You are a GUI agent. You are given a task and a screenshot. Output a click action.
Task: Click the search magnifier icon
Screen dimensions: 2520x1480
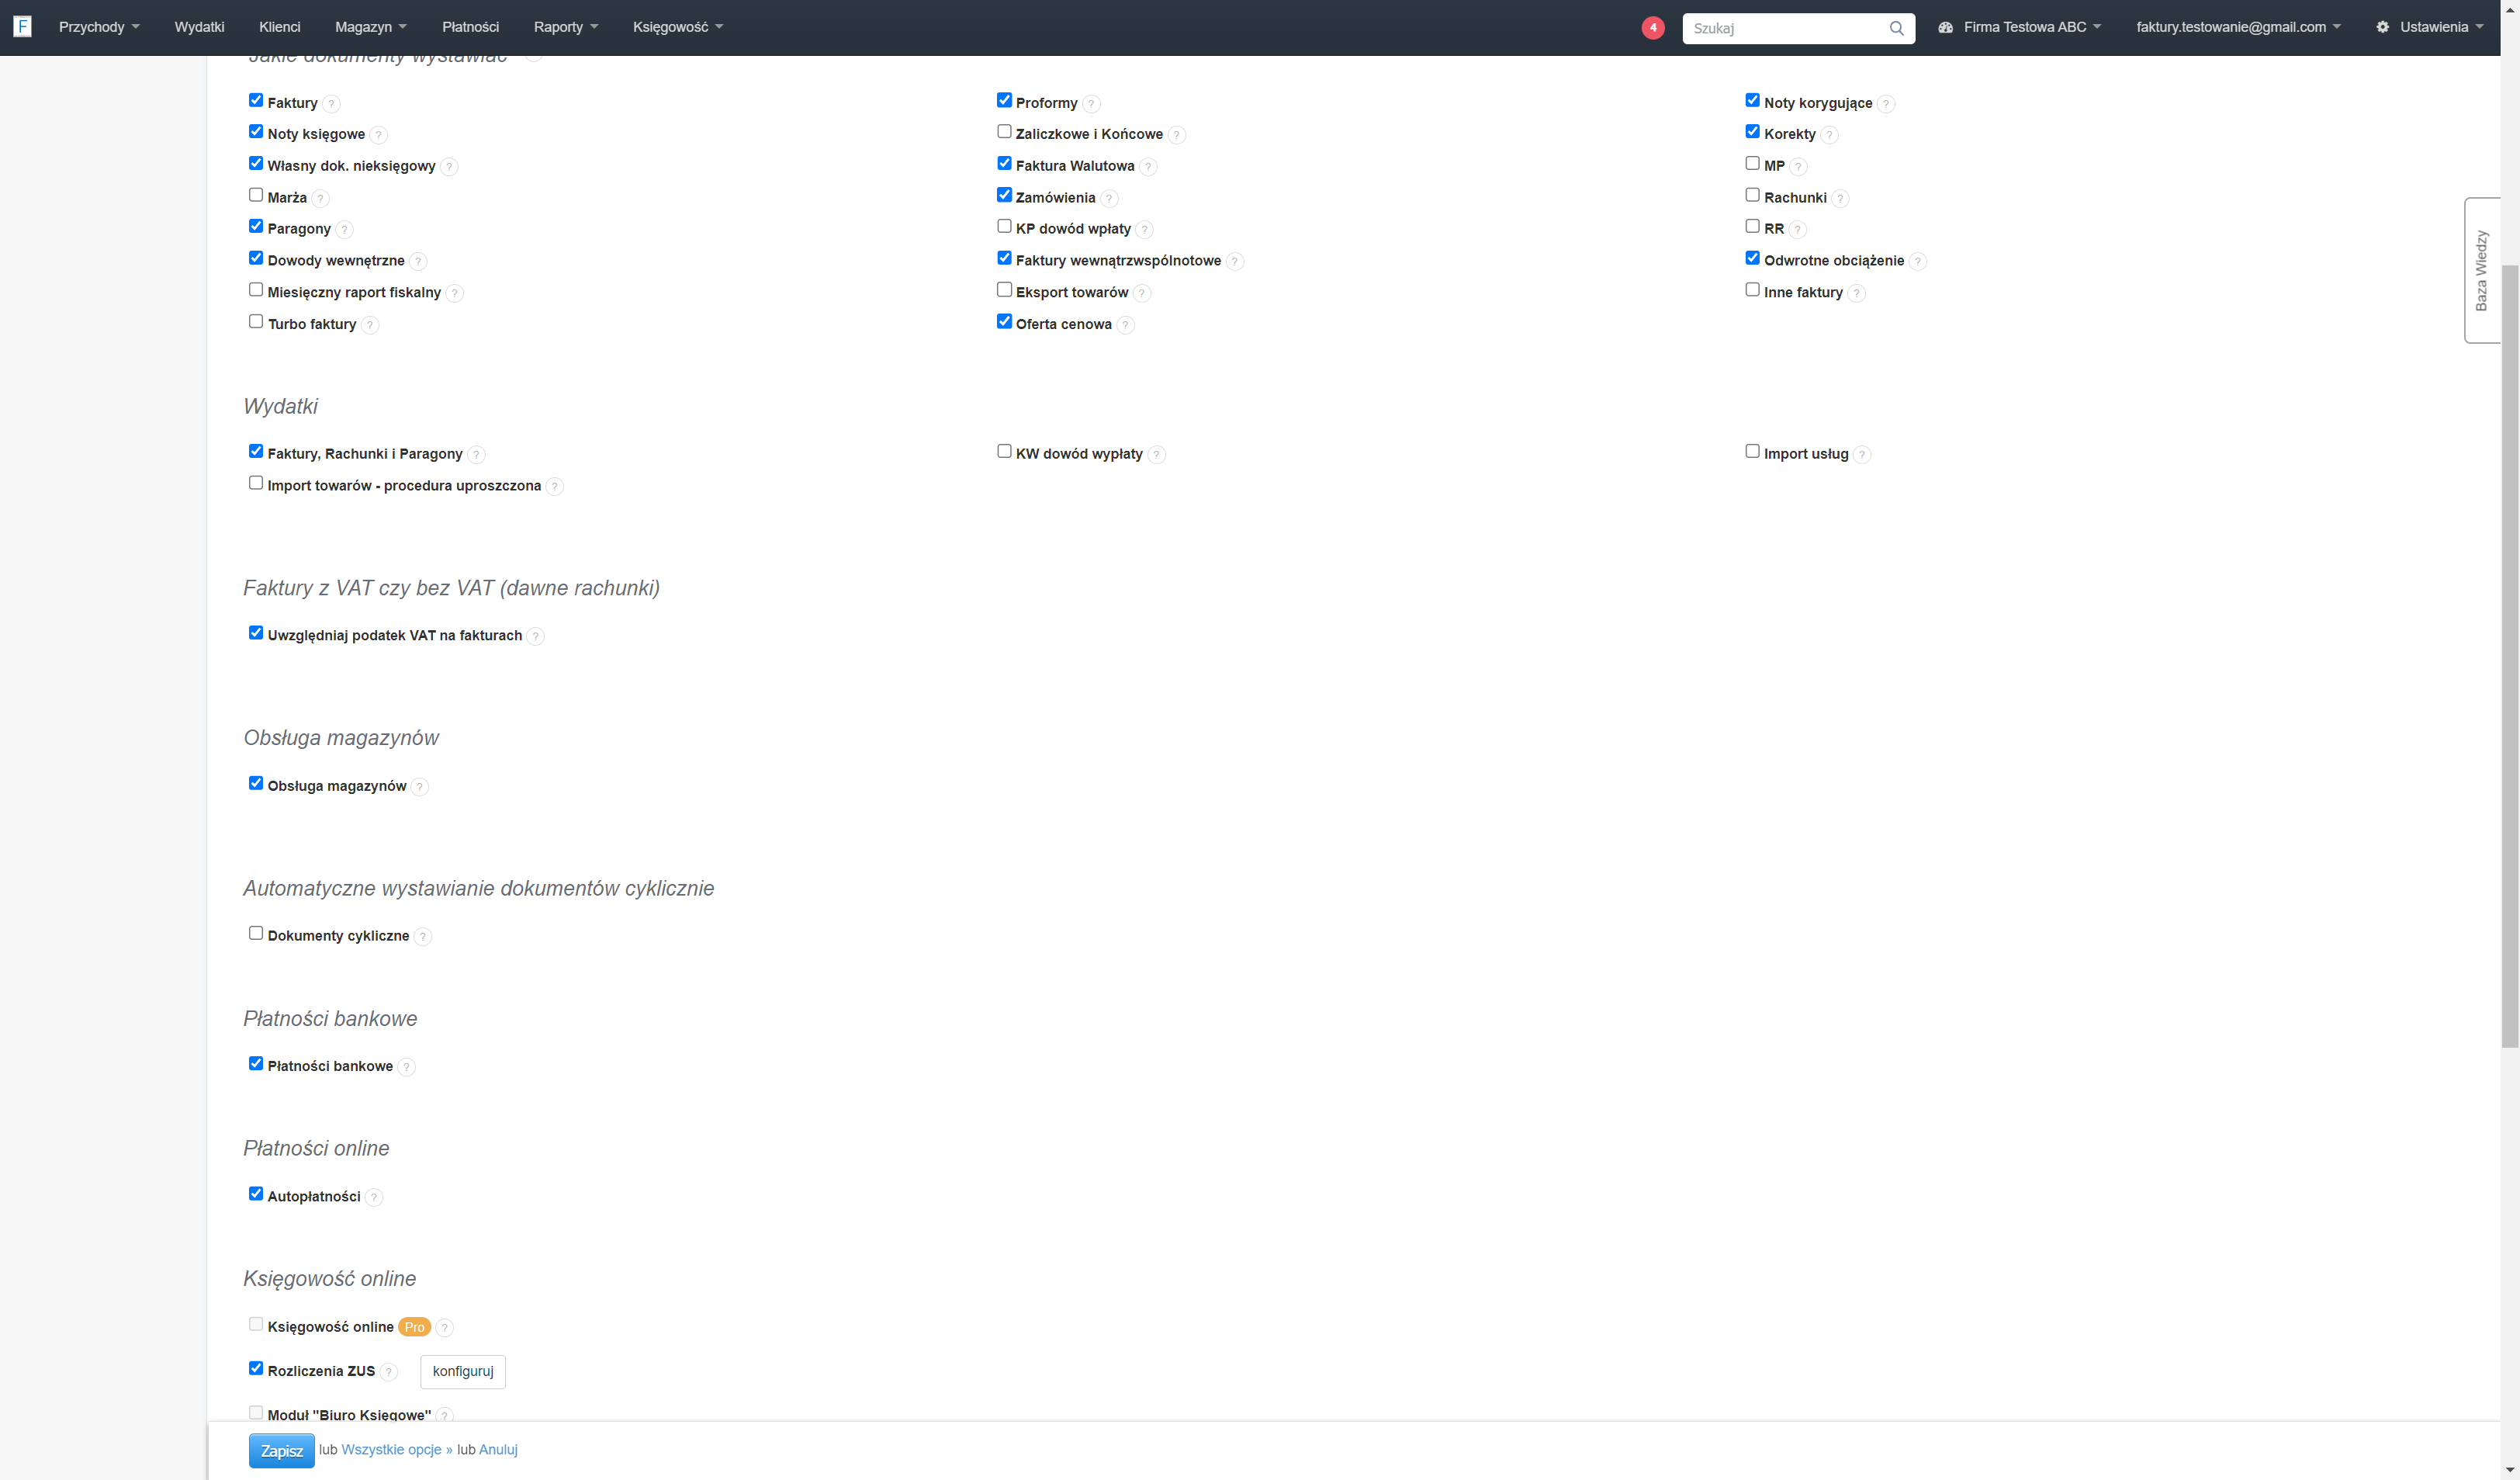coord(1896,28)
